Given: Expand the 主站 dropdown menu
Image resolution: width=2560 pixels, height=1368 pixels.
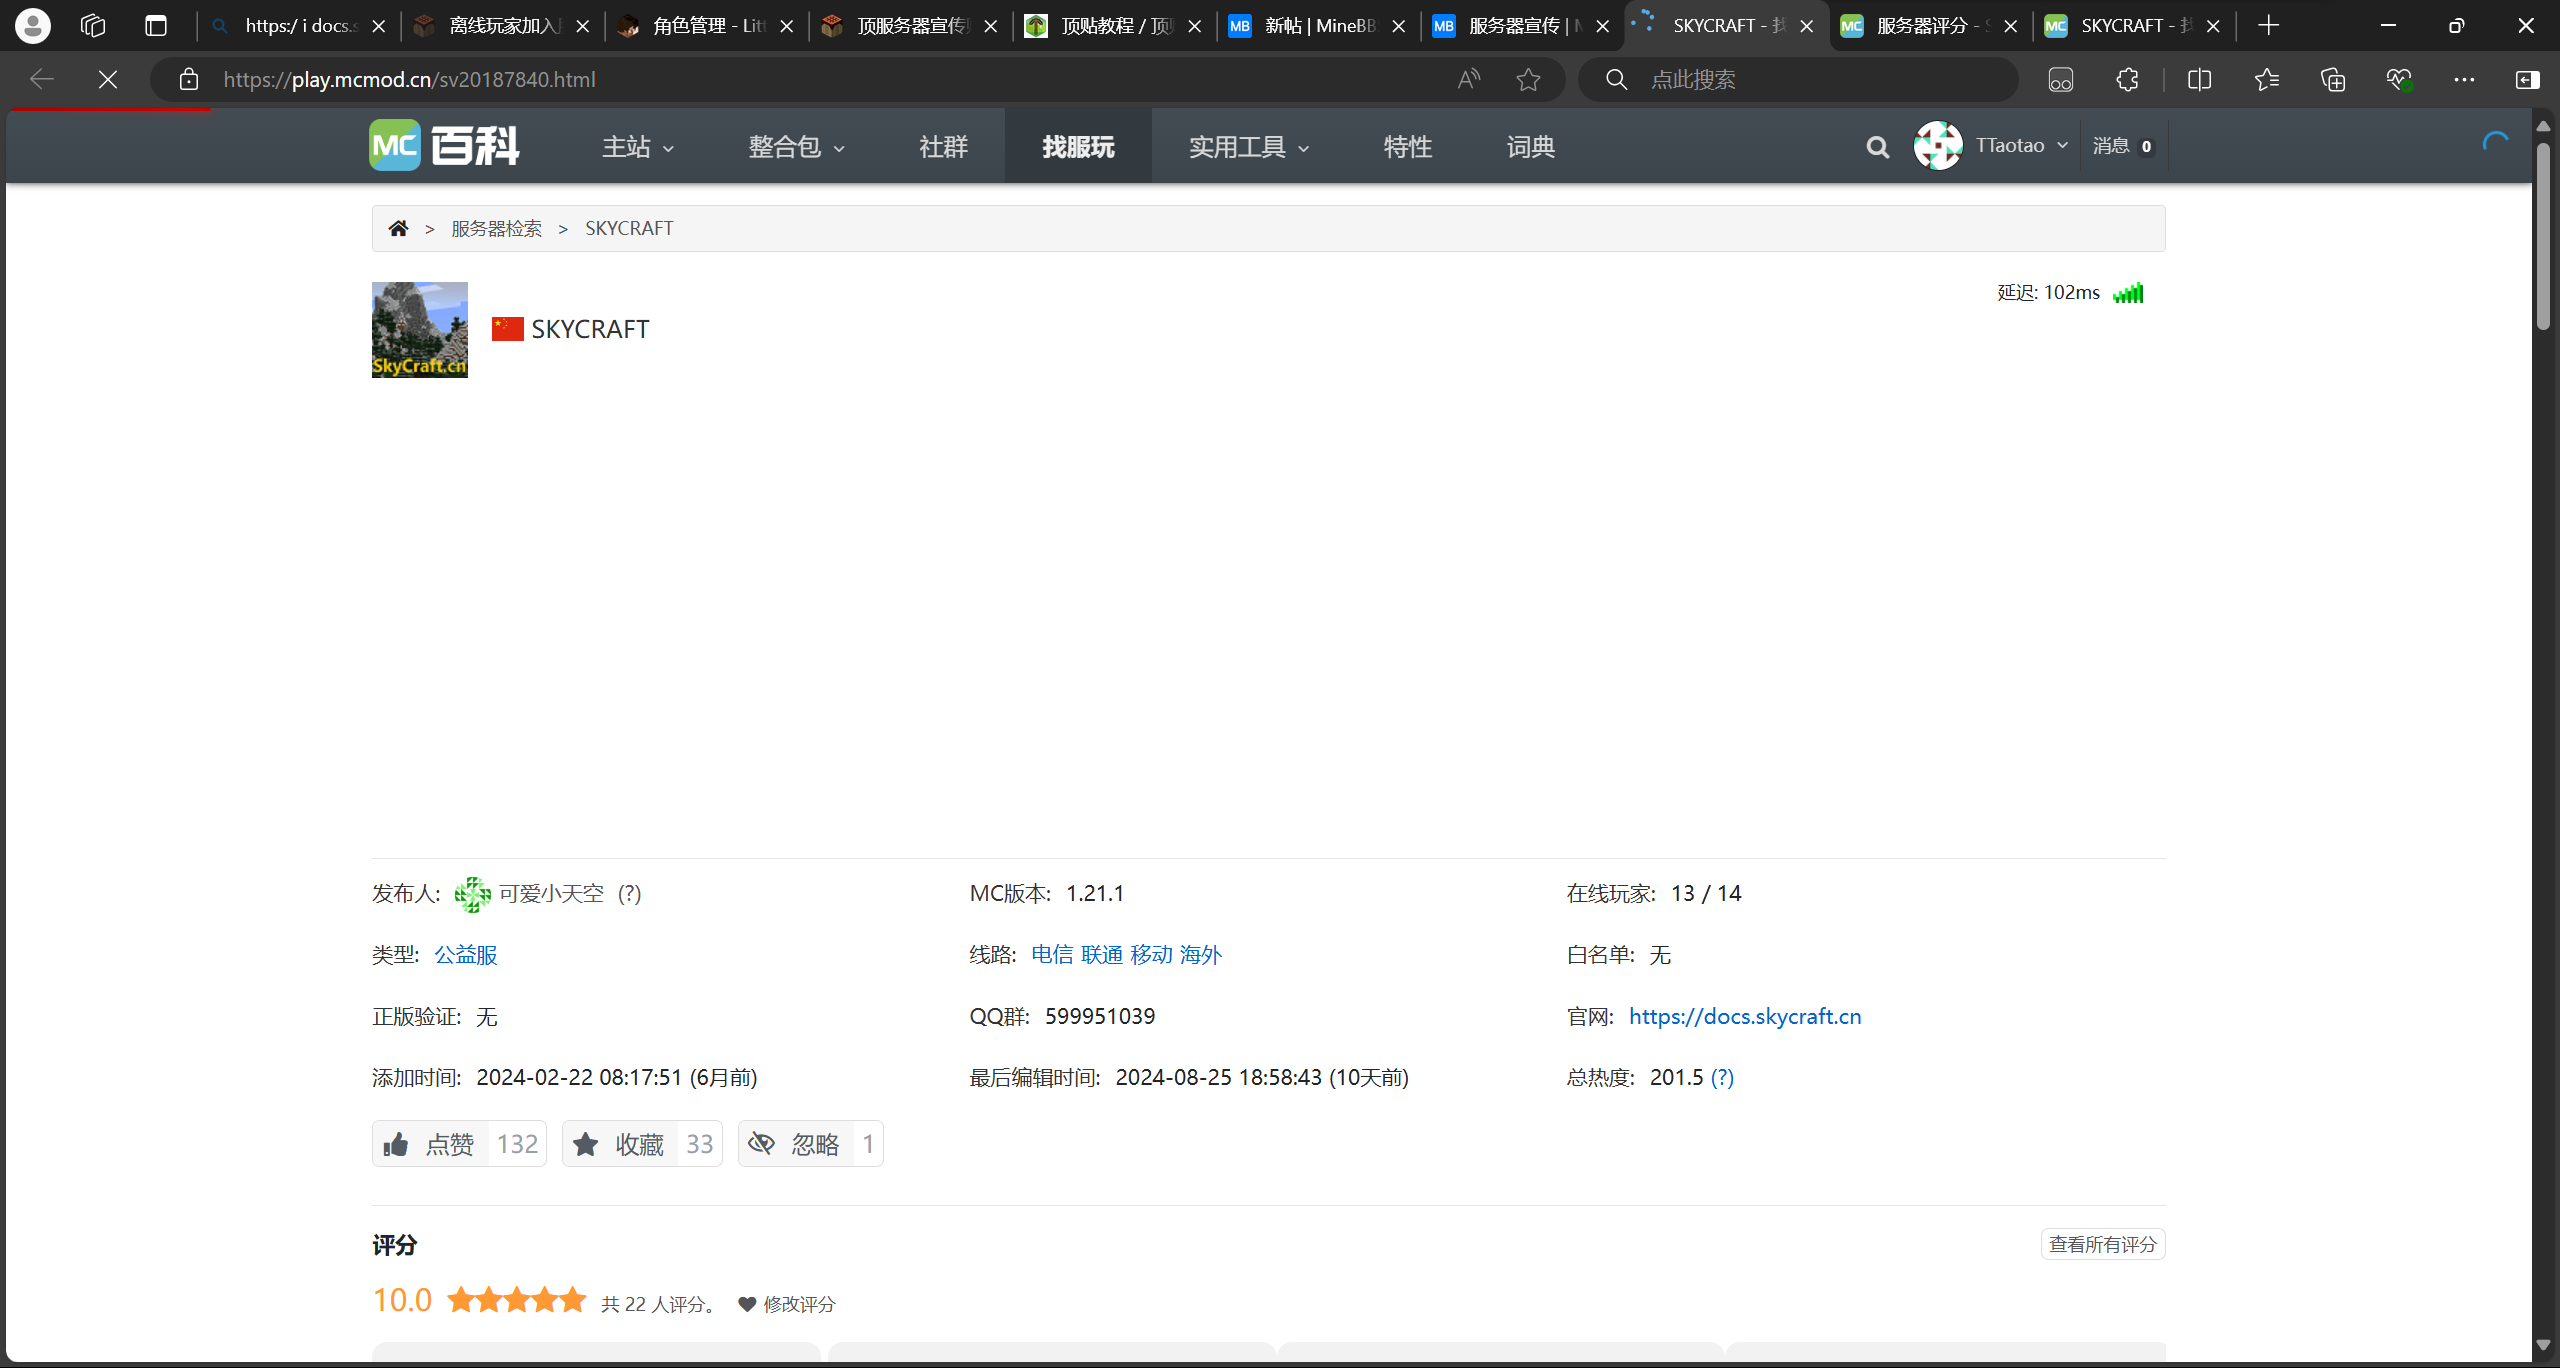Looking at the screenshot, I should coord(638,147).
